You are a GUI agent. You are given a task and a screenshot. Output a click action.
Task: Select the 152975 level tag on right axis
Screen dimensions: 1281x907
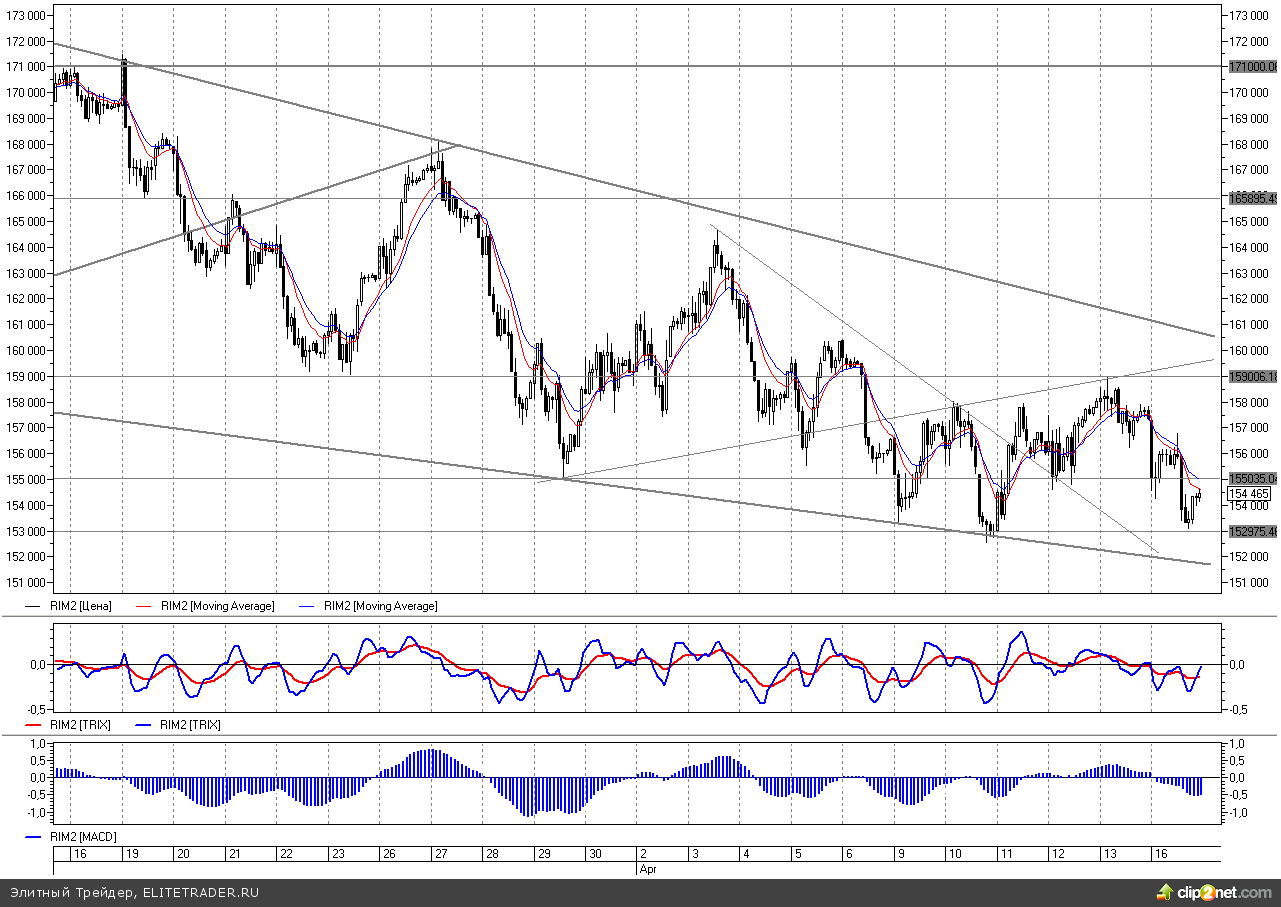pyautogui.click(x=1253, y=531)
